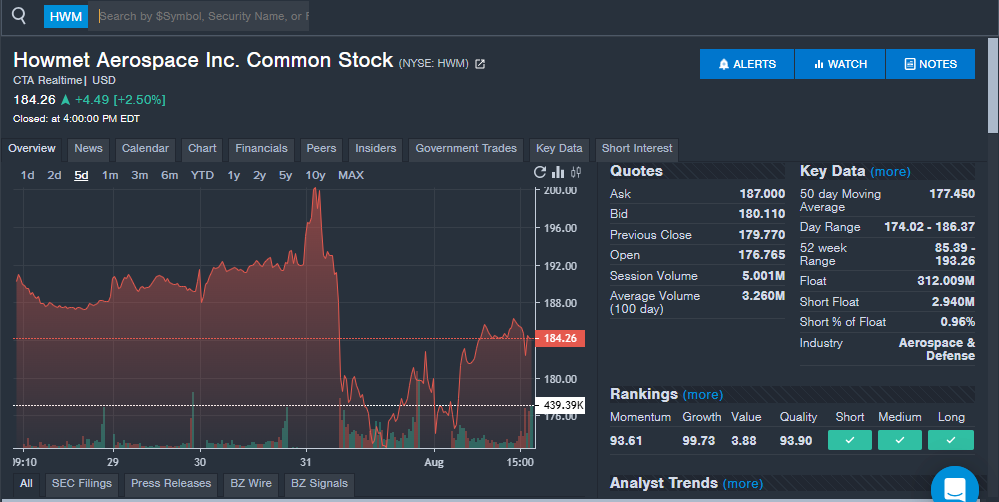This screenshot has width=999, height=502.
Task: Click the Open value 176.765
Action: (762, 255)
